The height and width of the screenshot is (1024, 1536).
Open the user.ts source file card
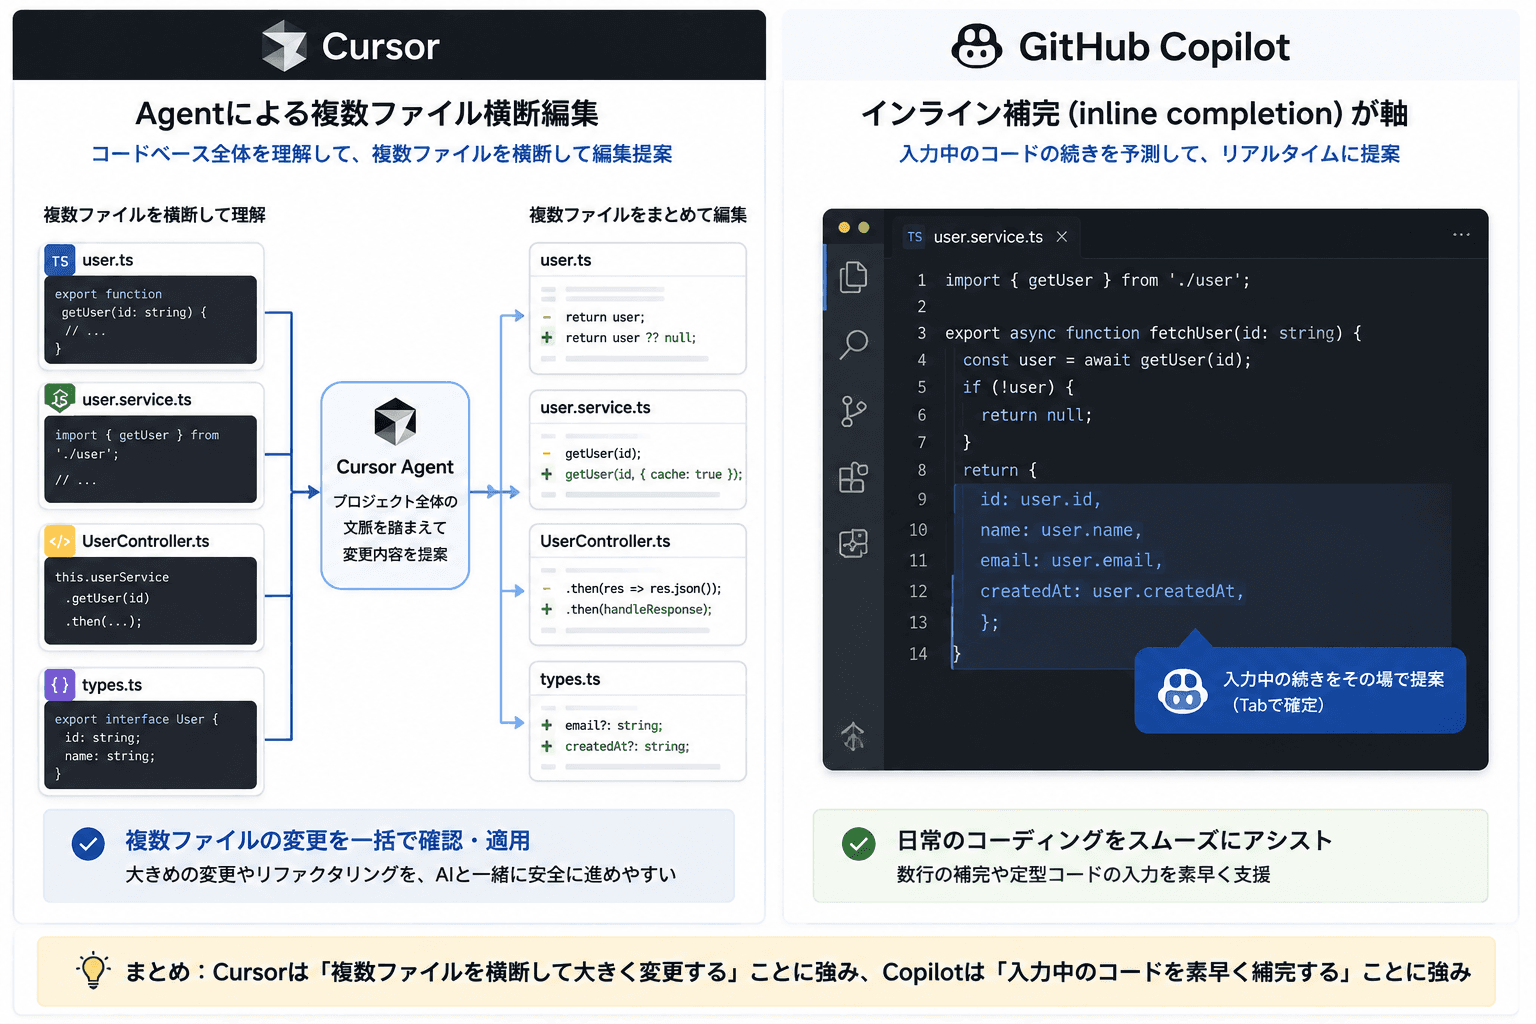click(x=151, y=305)
